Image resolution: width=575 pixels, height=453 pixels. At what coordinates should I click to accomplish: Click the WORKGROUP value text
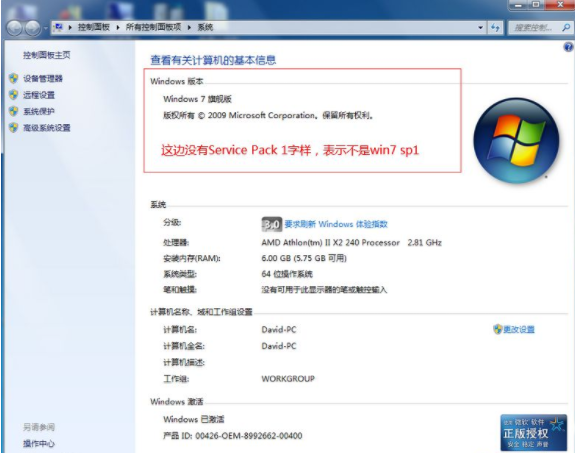288,379
